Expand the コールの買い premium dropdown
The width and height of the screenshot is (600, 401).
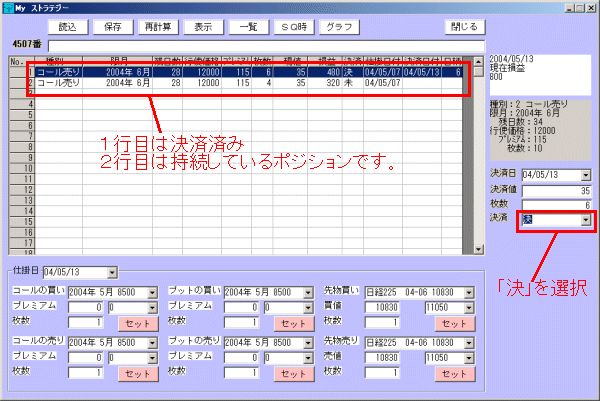click(x=152, y=307)
